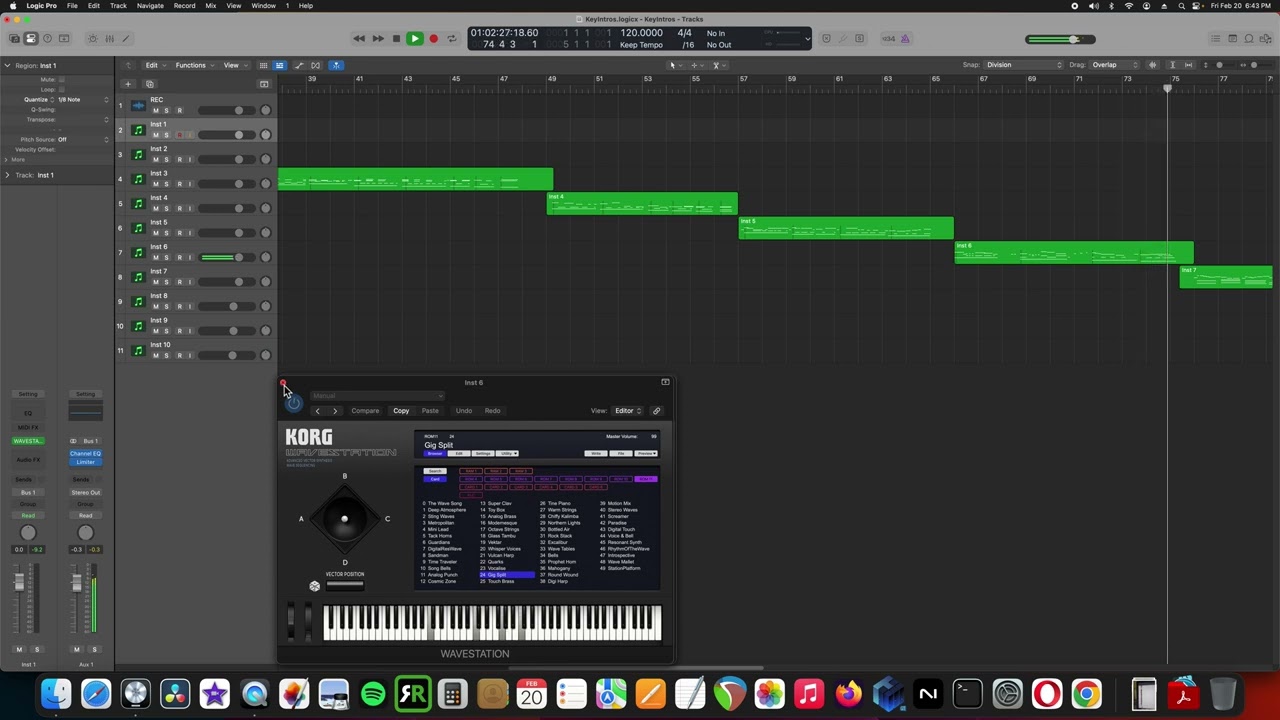Rewind using the transport rewind button
Viewport: 1280px width, 720px height.
[359, 39]
